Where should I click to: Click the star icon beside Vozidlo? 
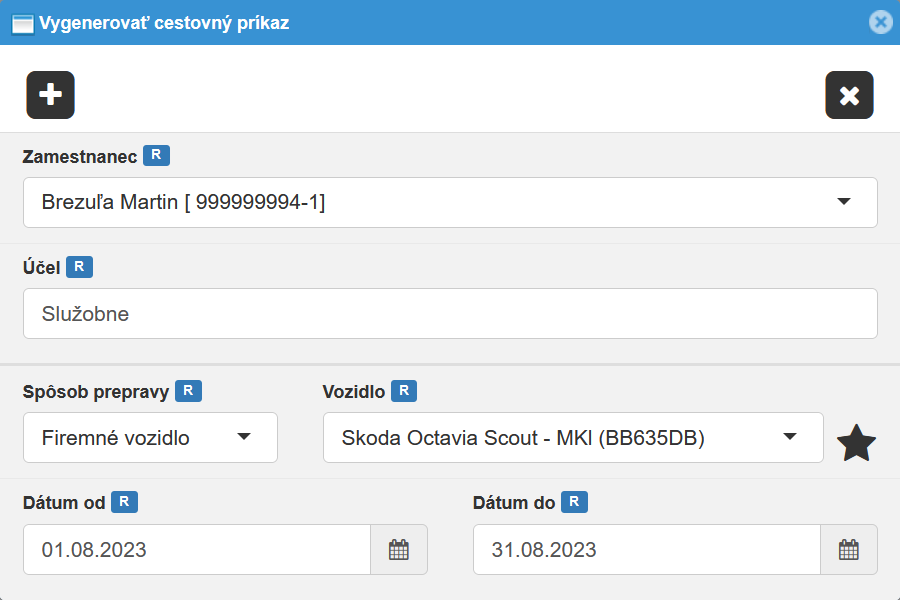(x=856, y=443)
